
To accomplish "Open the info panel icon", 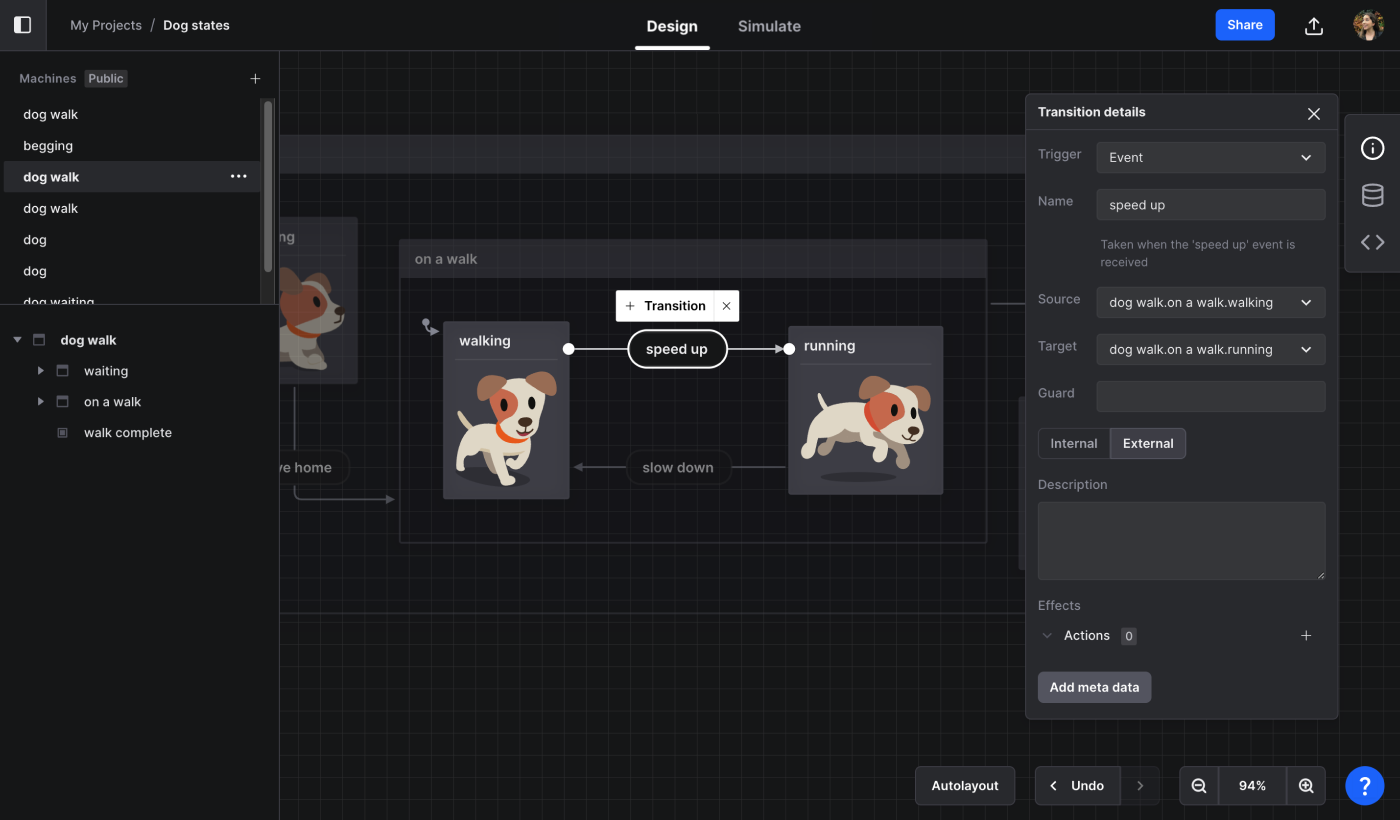I will pos(1372,148).
